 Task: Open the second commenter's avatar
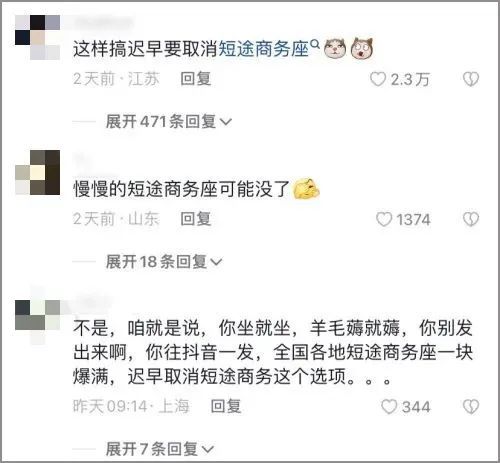pos(37,172)
